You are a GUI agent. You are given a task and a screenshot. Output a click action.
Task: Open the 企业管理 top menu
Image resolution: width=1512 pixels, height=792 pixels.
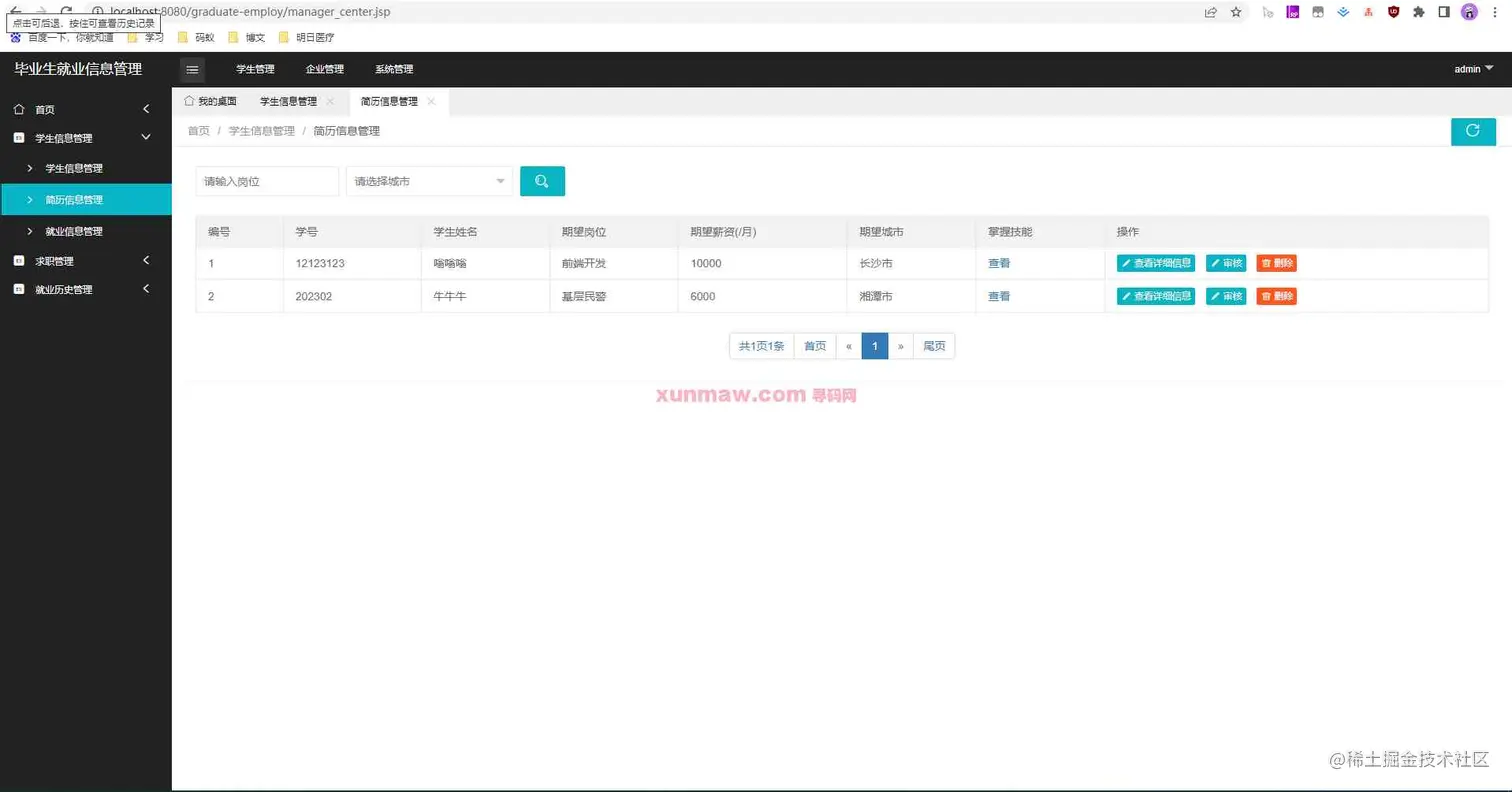(324, 69)
